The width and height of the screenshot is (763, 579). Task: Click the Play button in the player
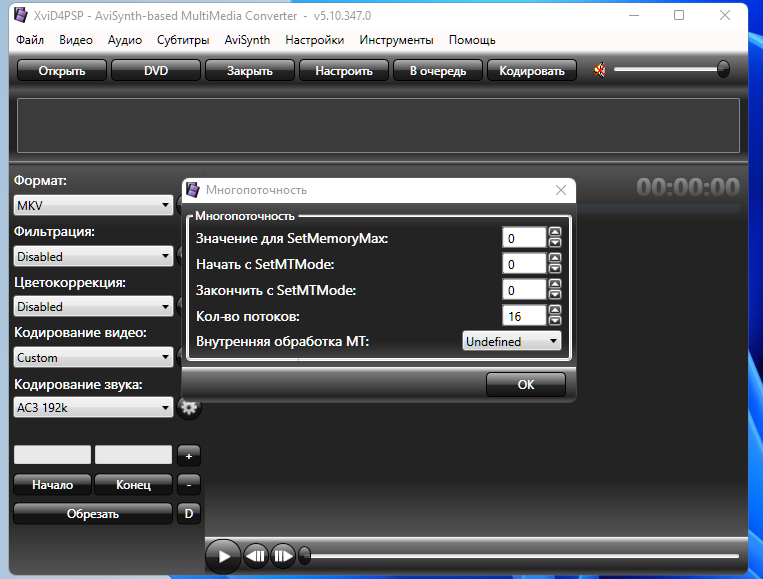[x=224, y=555]
